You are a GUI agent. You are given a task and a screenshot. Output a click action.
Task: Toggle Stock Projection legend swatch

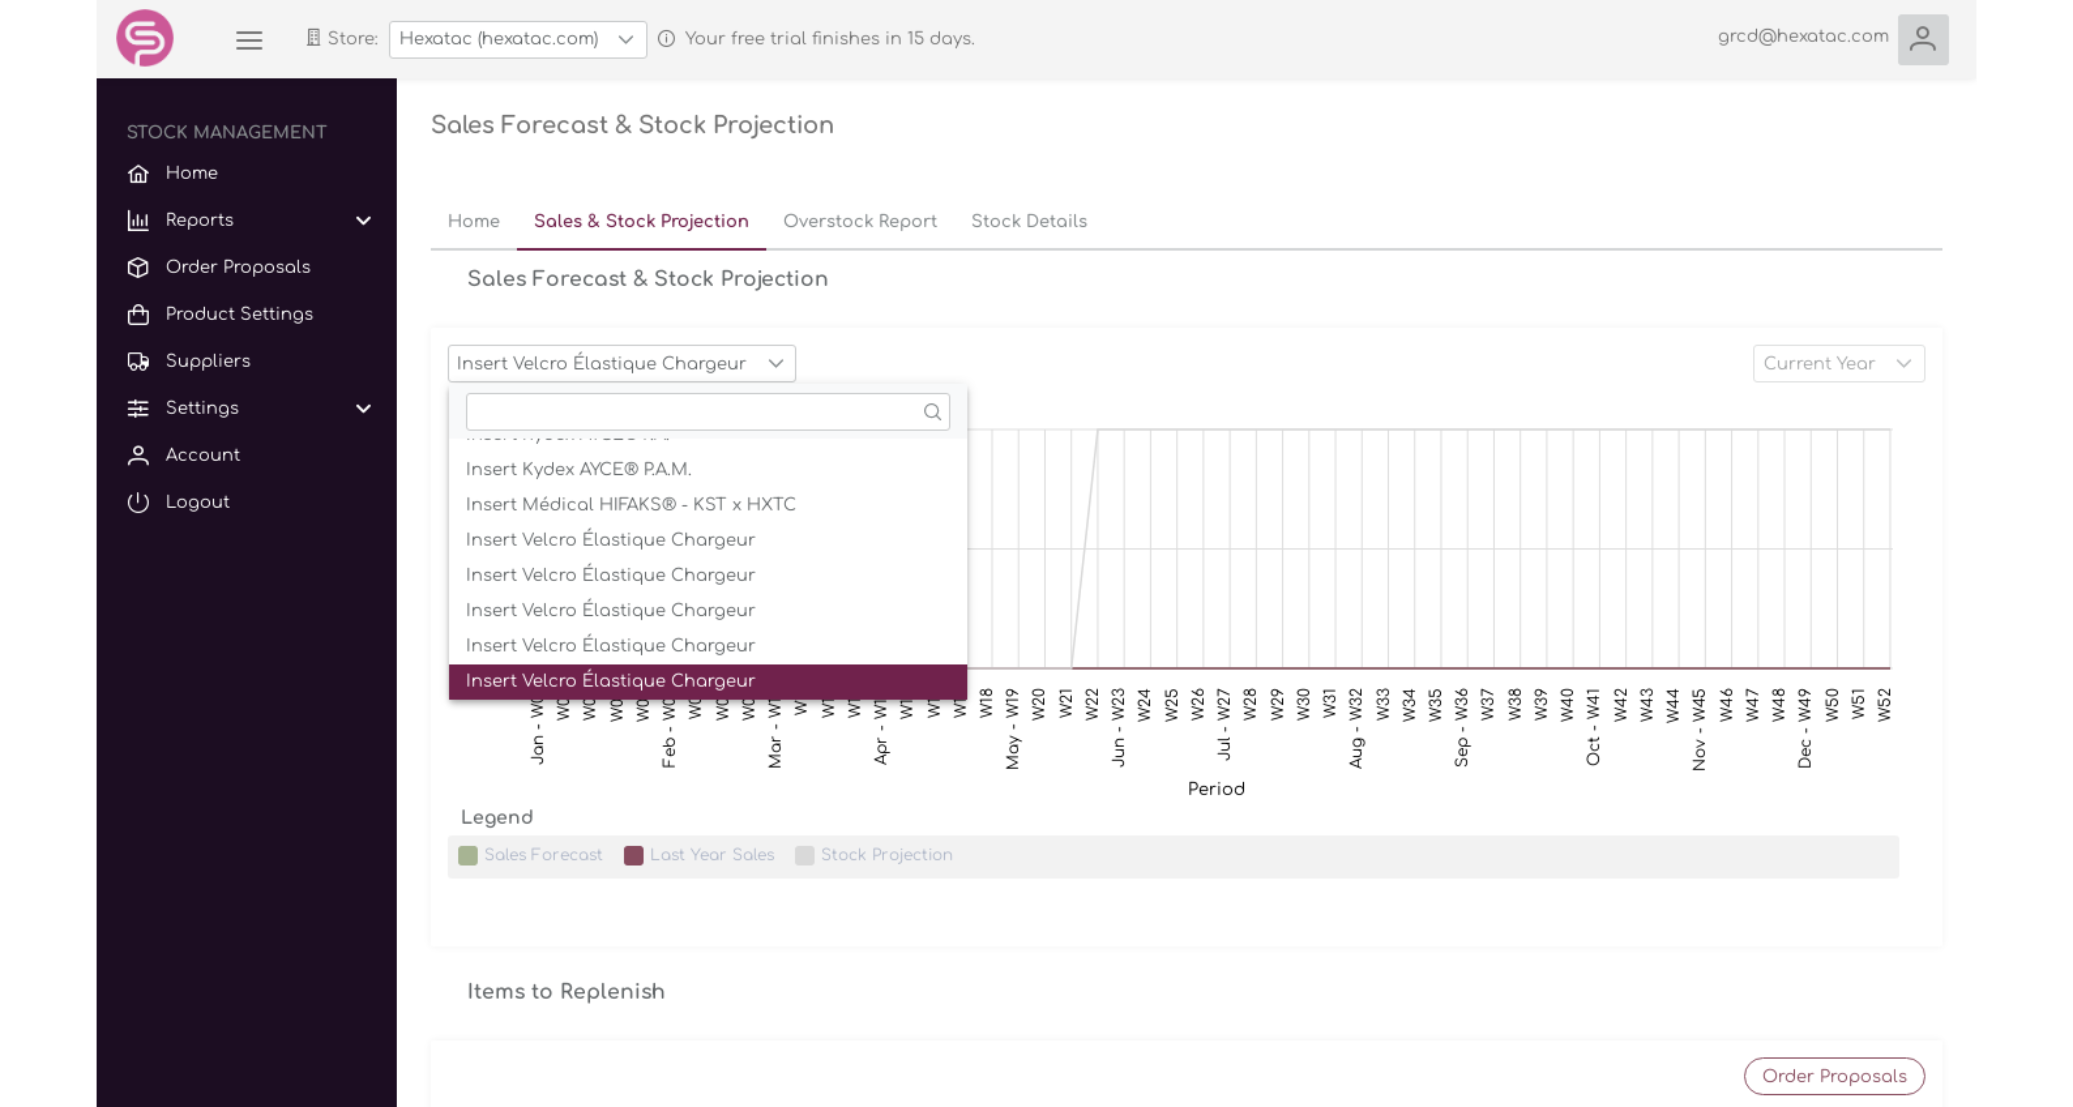tap(805, 856)
